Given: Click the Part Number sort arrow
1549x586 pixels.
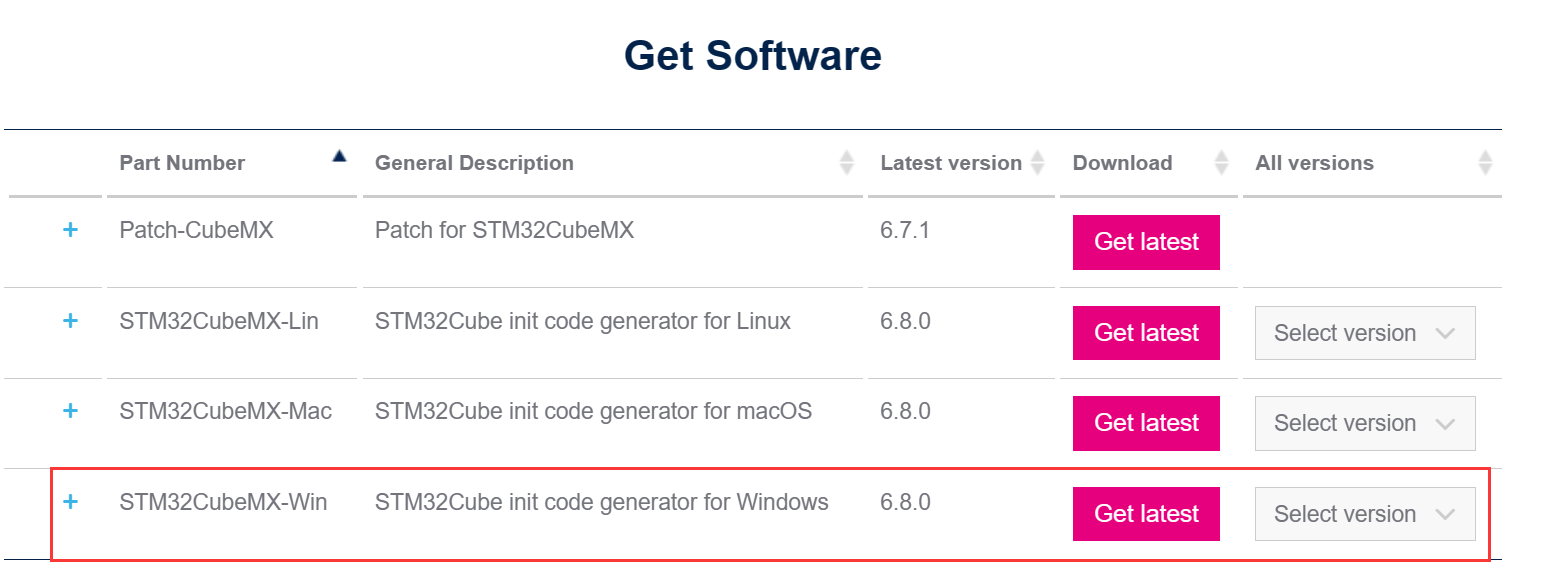Looking at the screenshot, I should pos(340,155).
